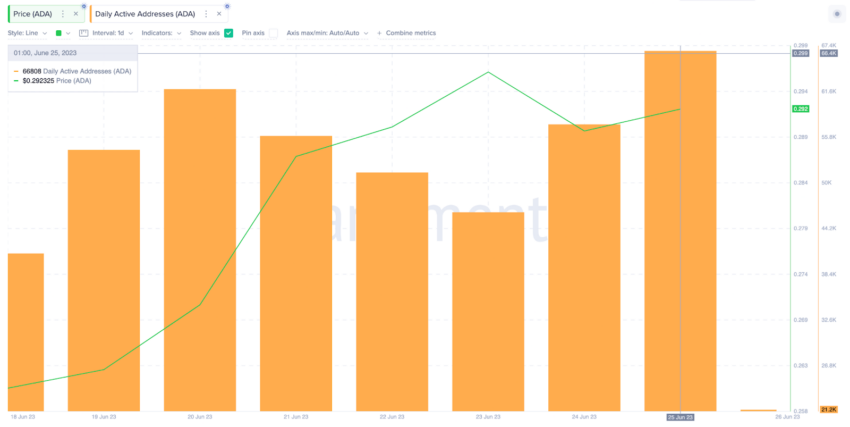Click the 21 Jun 23 orange bar

[296, 273]
